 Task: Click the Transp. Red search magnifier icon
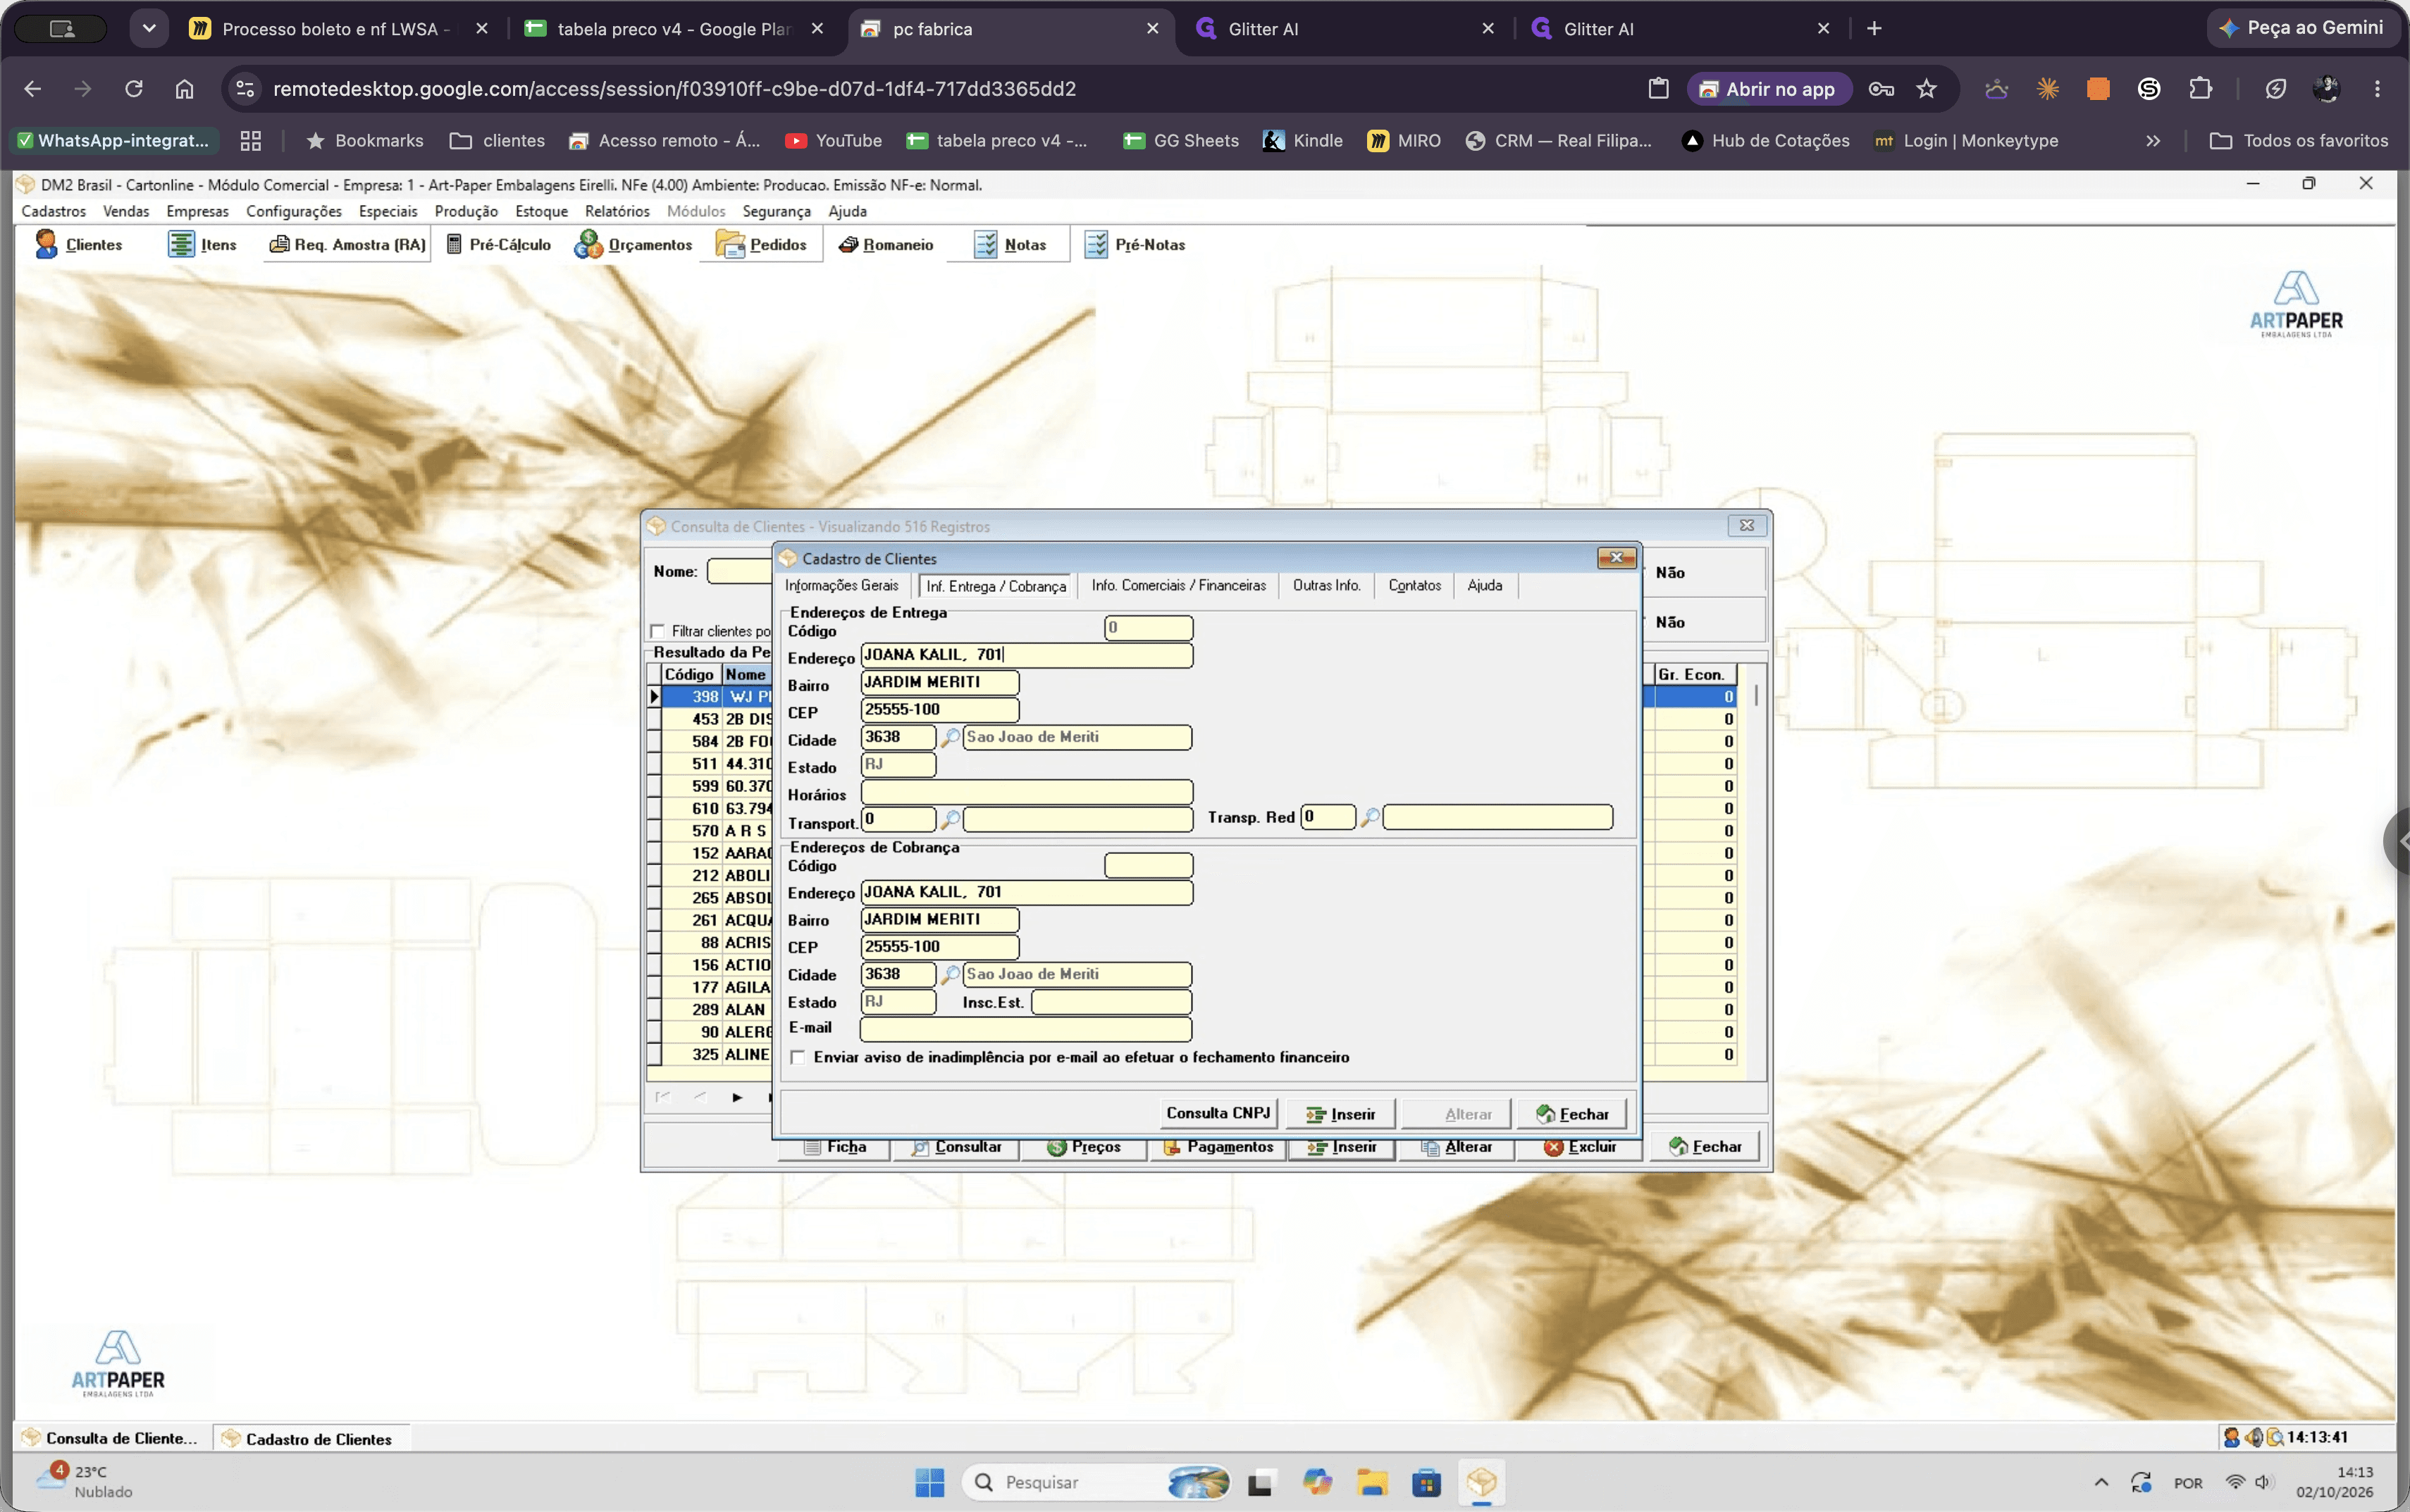tap(1370, 818)
